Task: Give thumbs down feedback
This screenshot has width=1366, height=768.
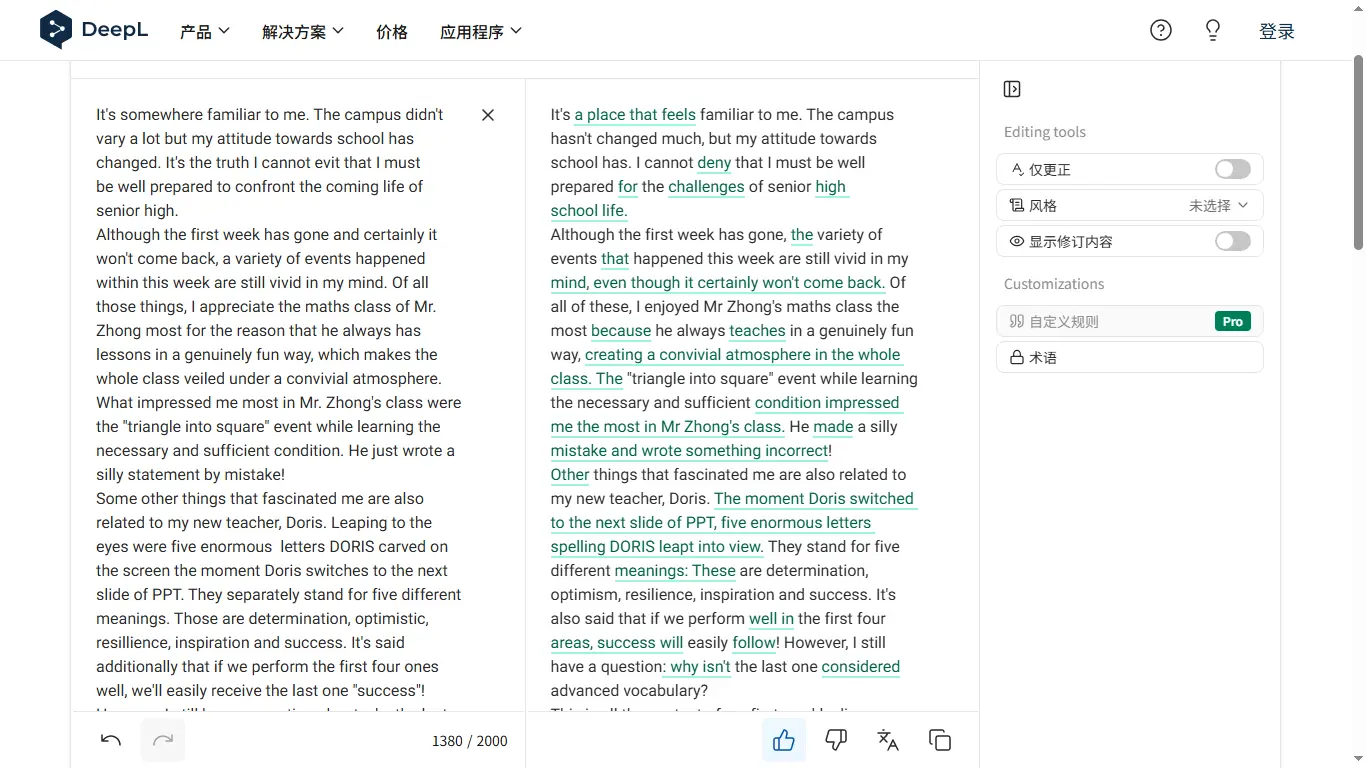Action: 836,740
